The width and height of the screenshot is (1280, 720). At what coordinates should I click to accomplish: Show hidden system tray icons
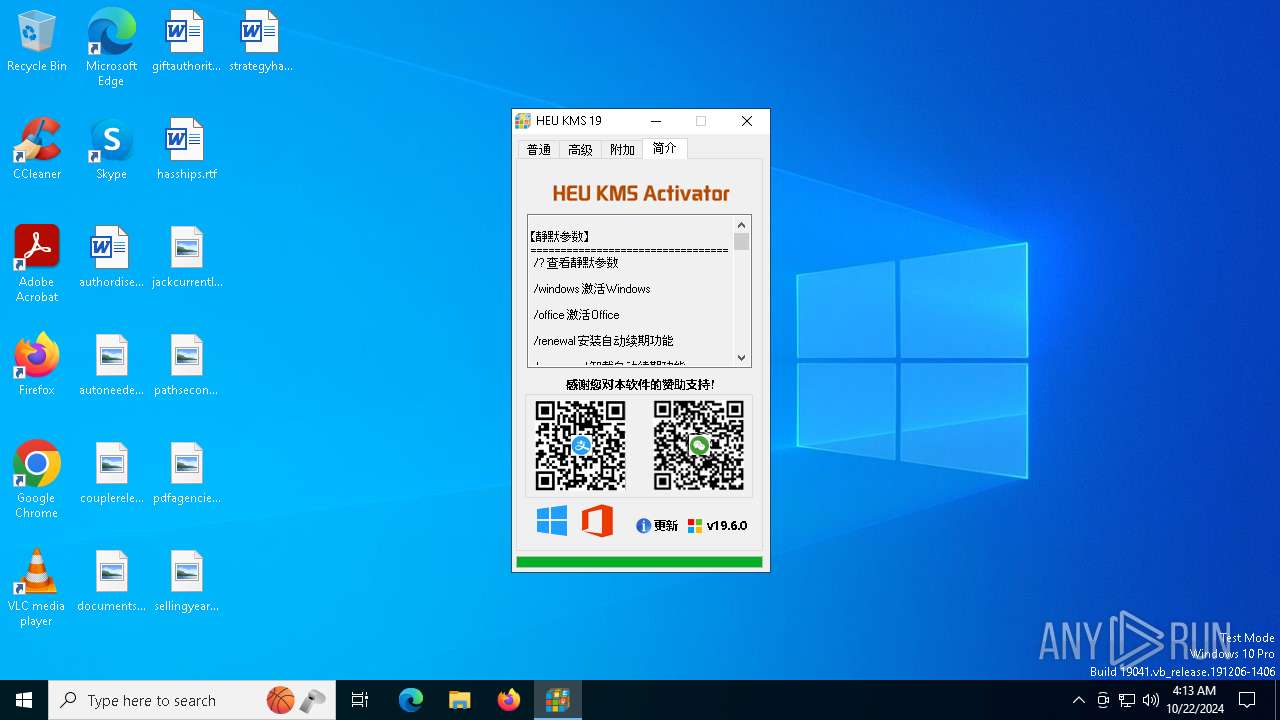(x=1078, y=700)
